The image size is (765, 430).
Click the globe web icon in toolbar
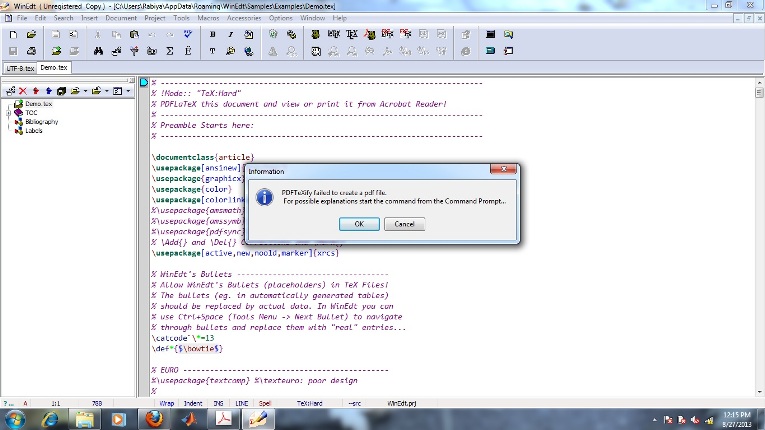click(x=248, y=51)
